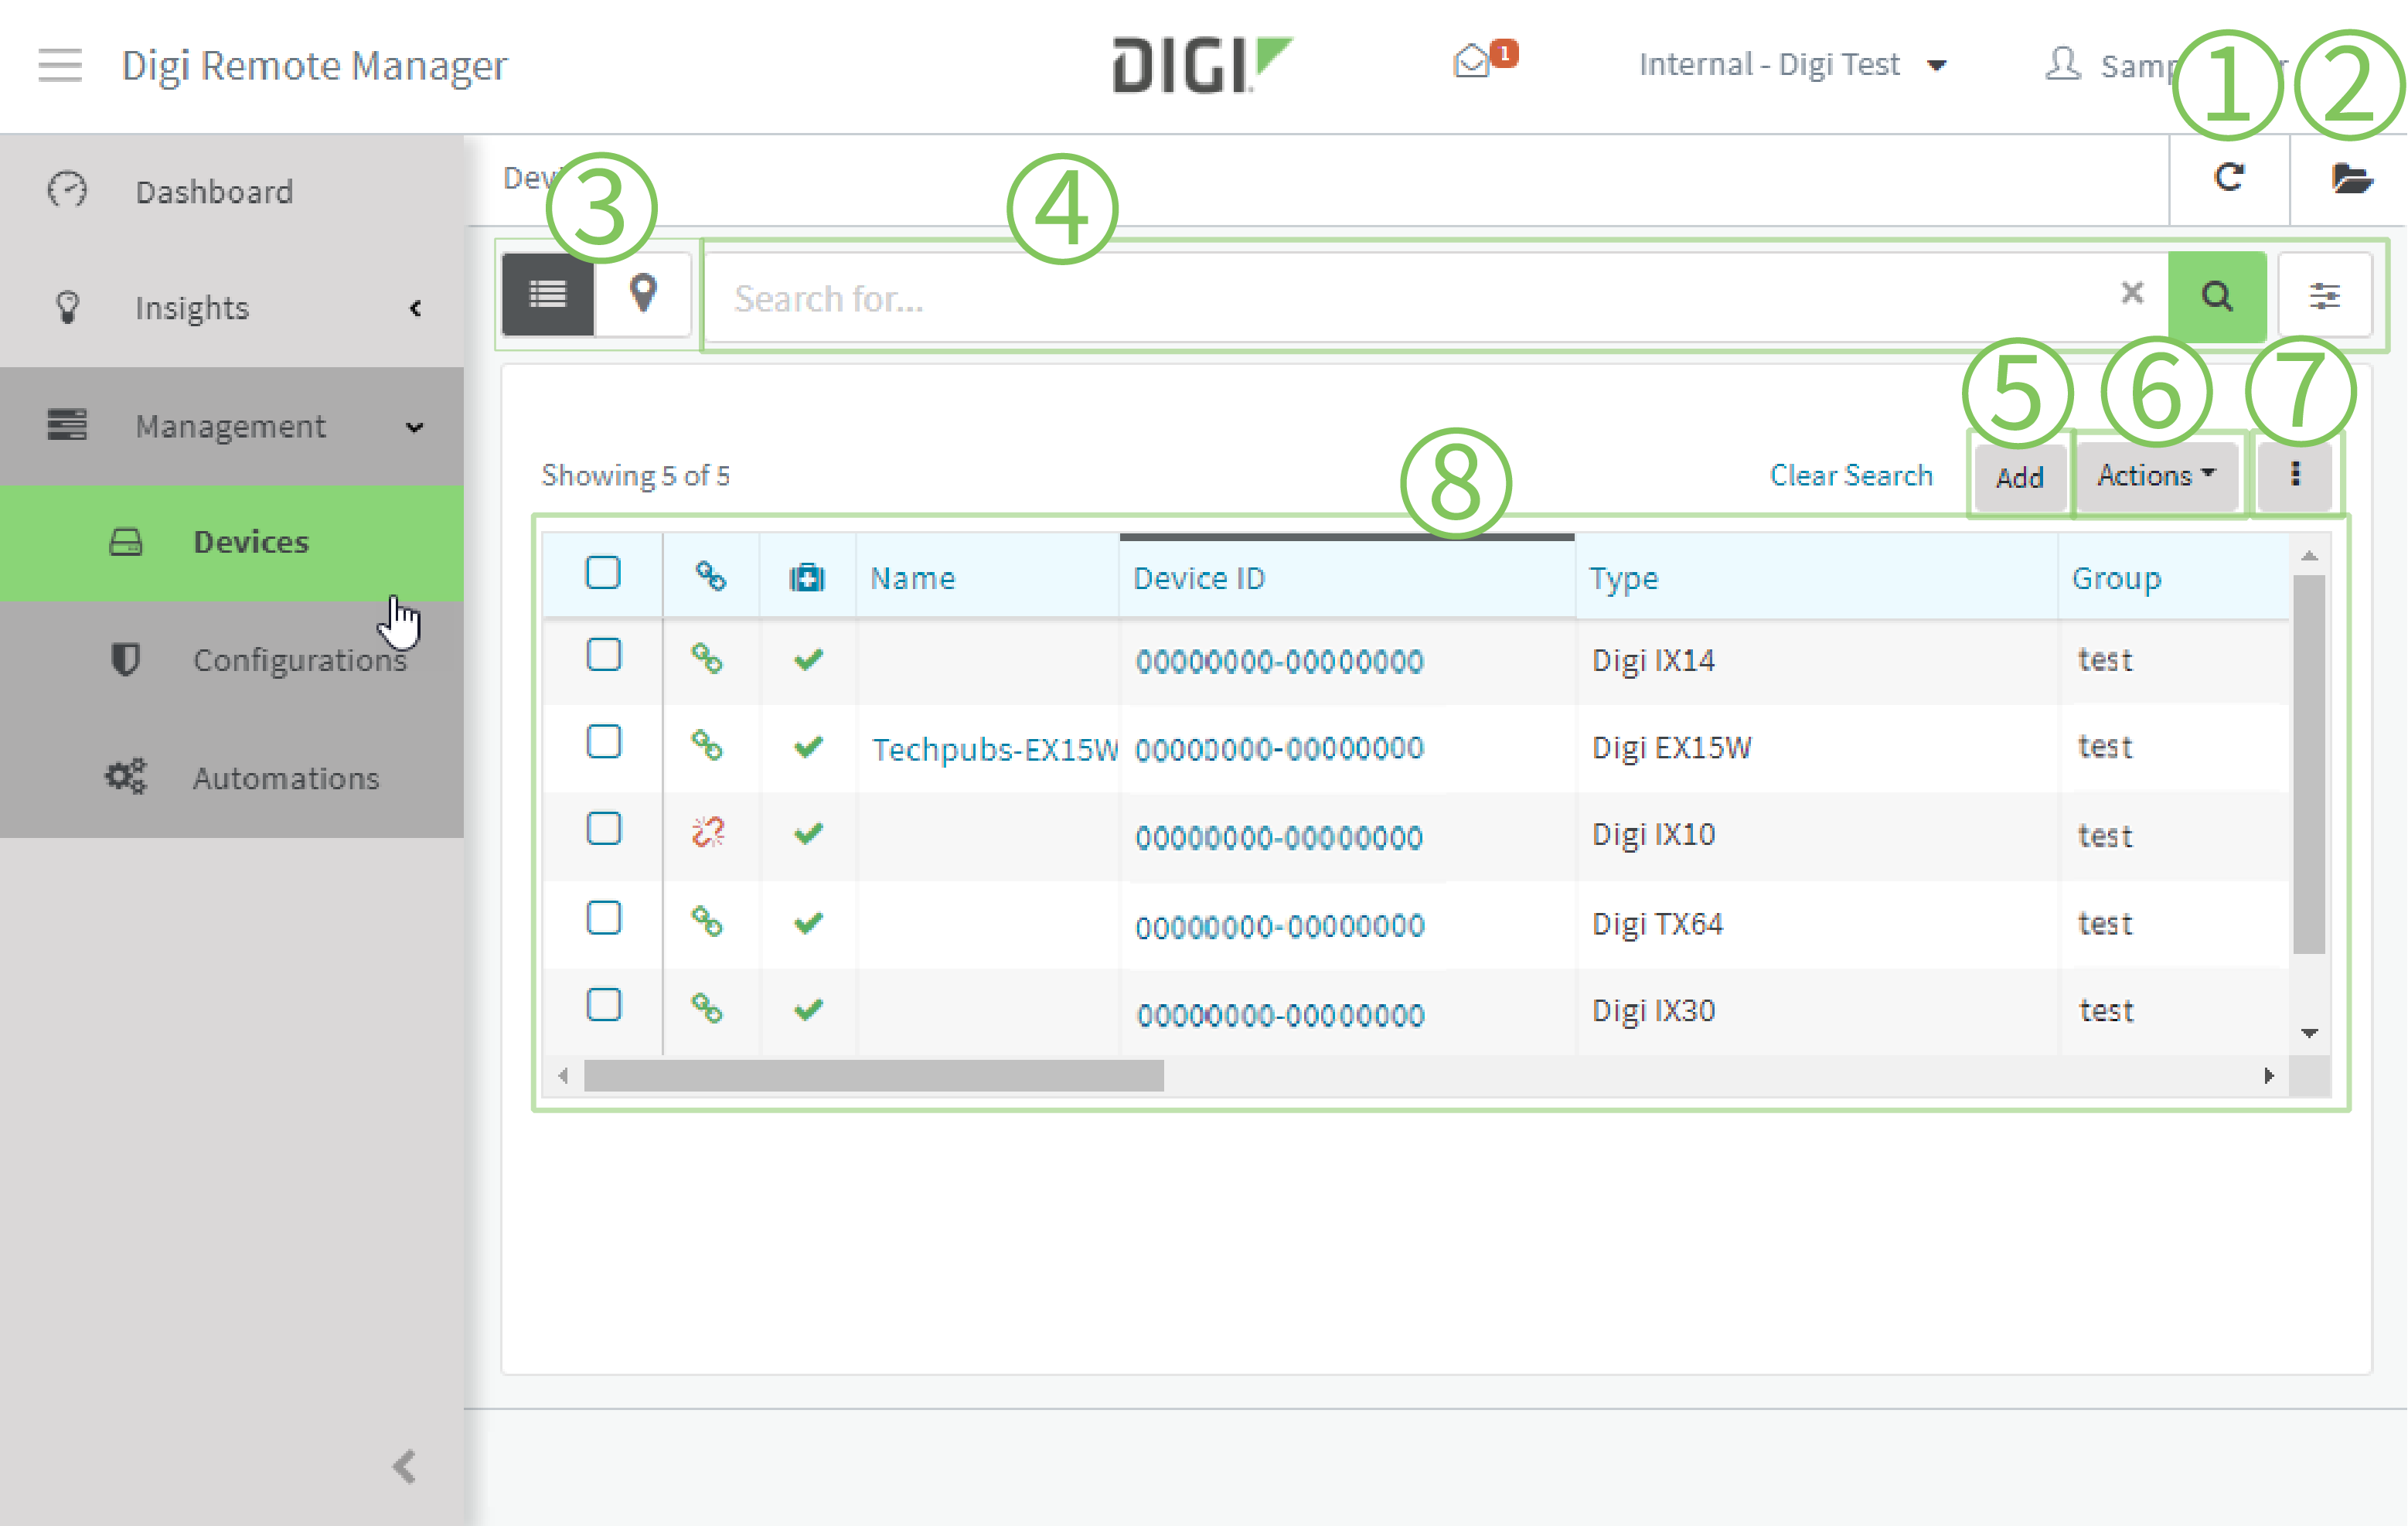Open the Internal - Digi Test account dropdown
Image resolution: width=2408 pixels, height=1526 pixels.
coord(1792,65)
